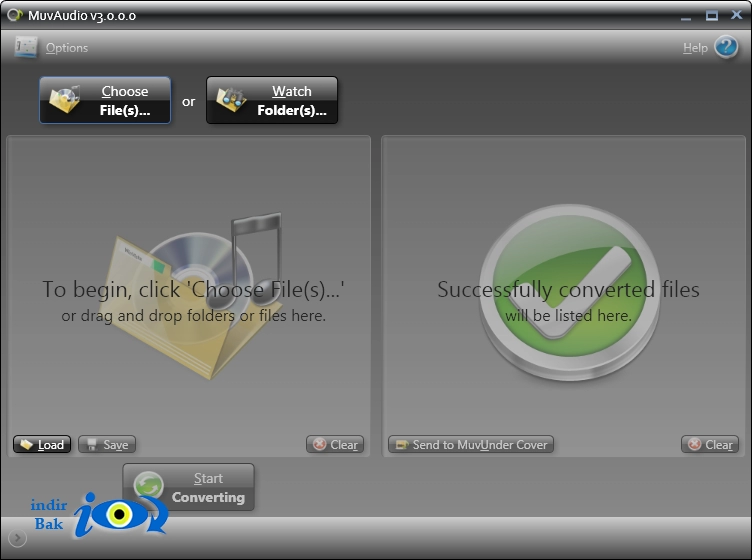The width and height of the screenshot is (752, 560).
Task: Click the blue question mark Help icon
Action: click(726, 47)
